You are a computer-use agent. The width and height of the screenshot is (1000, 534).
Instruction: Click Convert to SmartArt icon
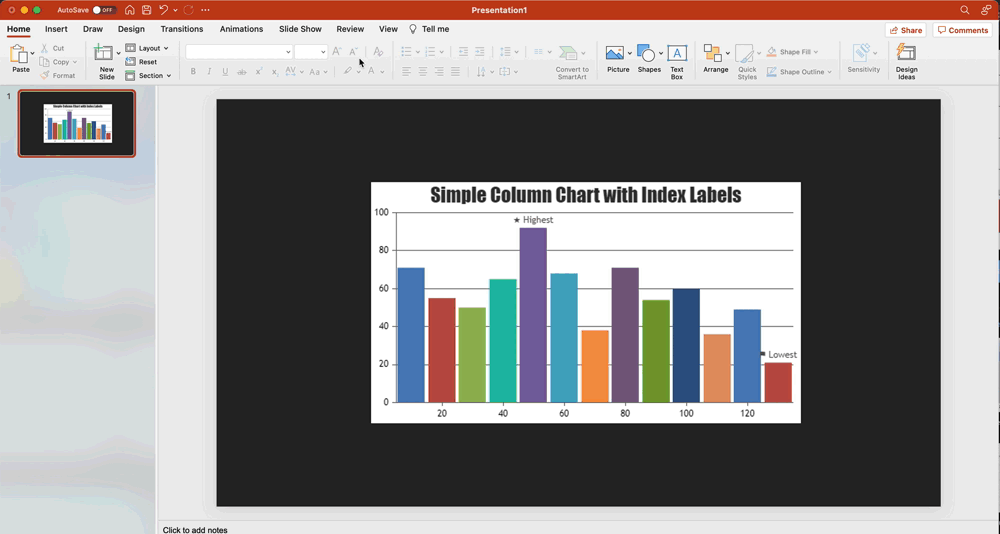point(568,53)
